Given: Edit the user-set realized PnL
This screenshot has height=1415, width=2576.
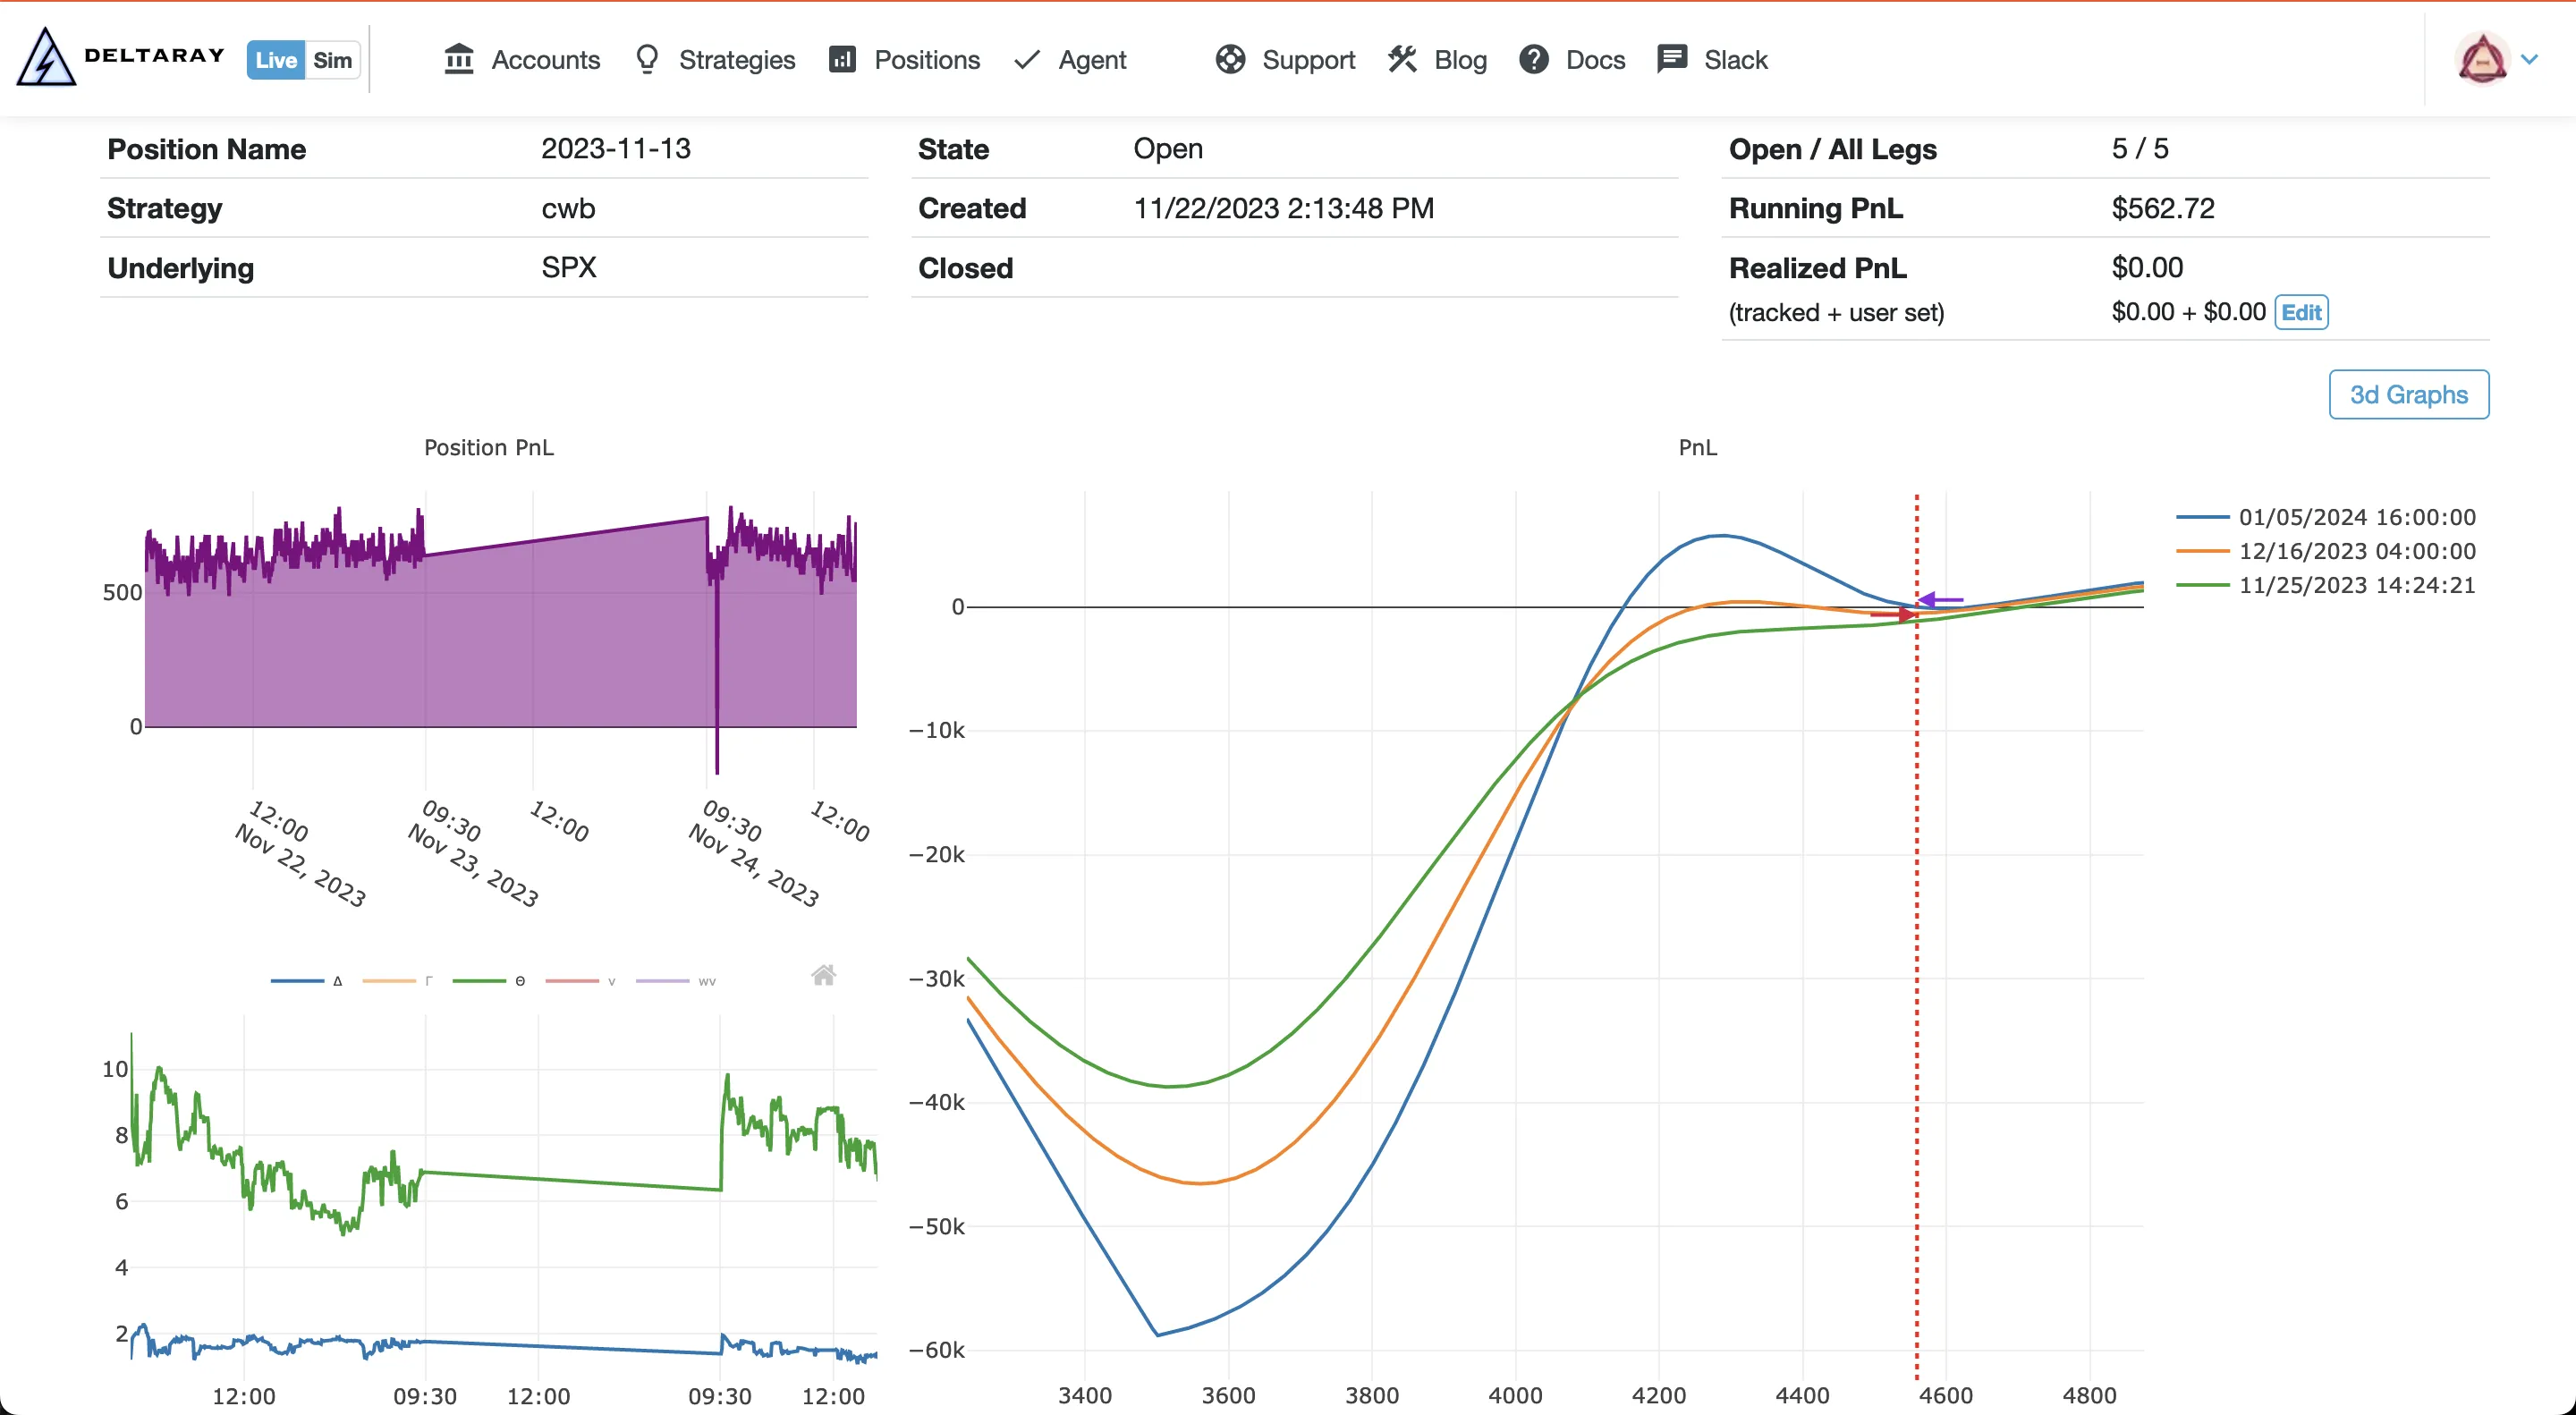Looking at the screenshot, I should pos(2302,312).
